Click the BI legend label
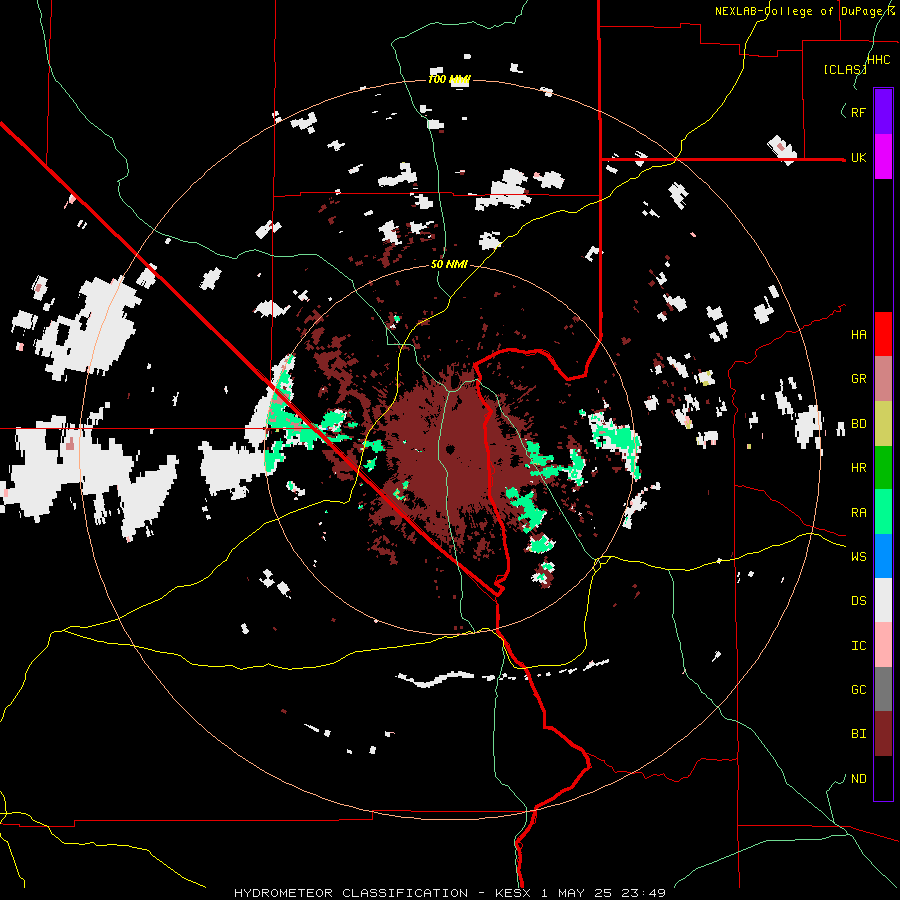The height and width of the screenshot is (900, 900). pos(858,734)
